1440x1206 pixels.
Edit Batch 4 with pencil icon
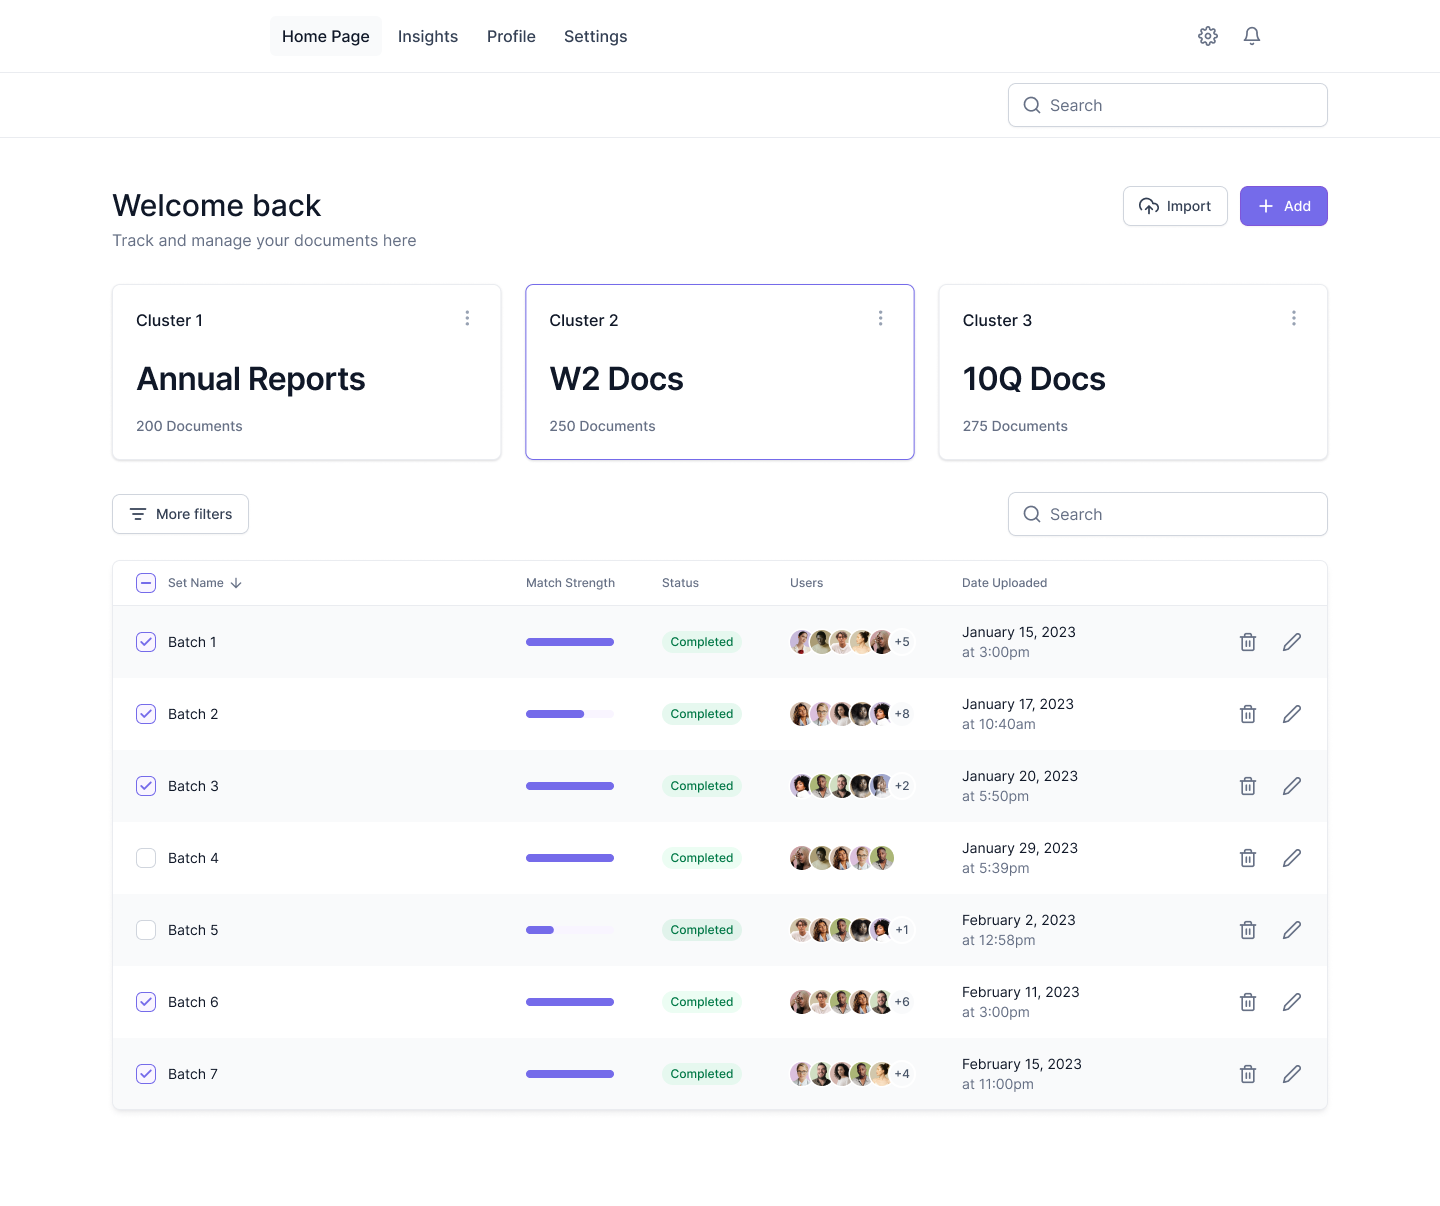click(1292, 858)
